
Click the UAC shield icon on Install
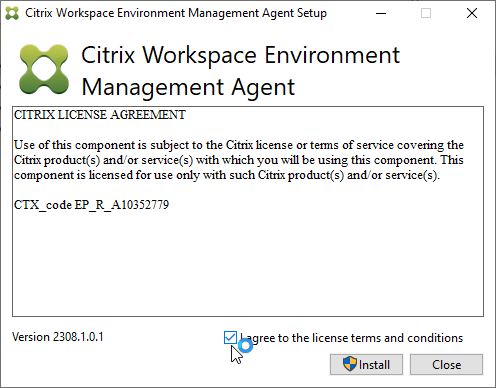coord(350,364)
